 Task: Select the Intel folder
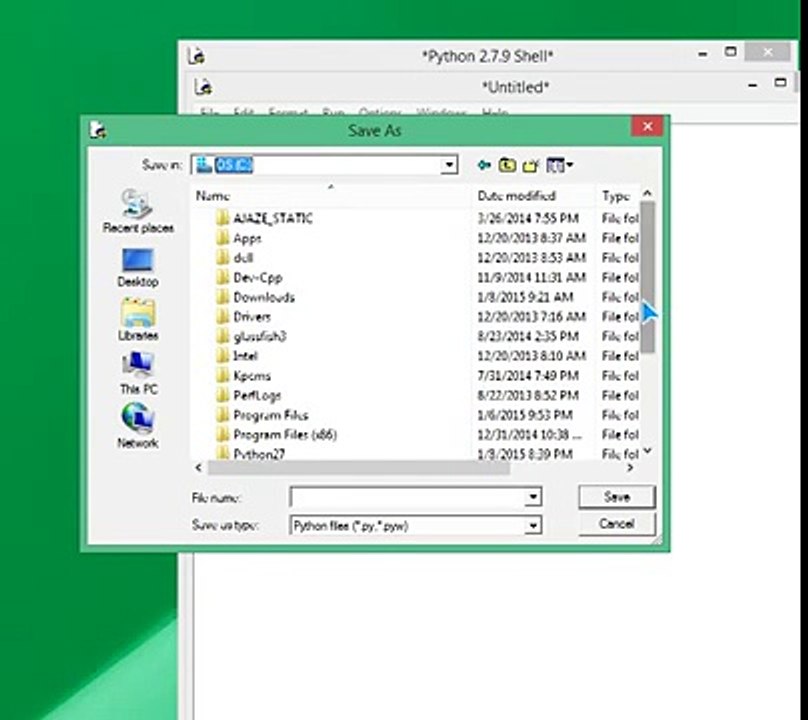[x=245, y=356]
